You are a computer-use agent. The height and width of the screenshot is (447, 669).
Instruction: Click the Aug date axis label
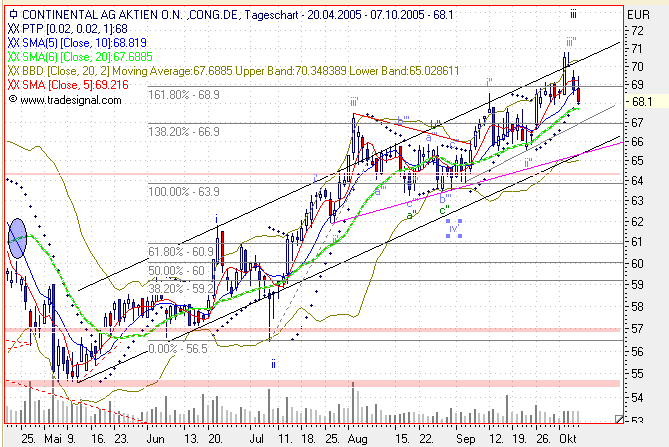(x=358, y=438)
